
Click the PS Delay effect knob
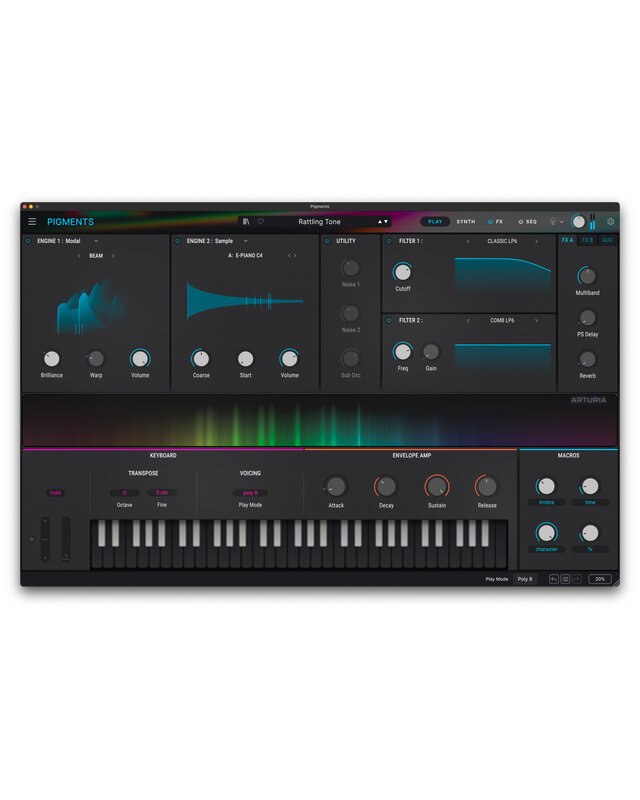point(587,317)
